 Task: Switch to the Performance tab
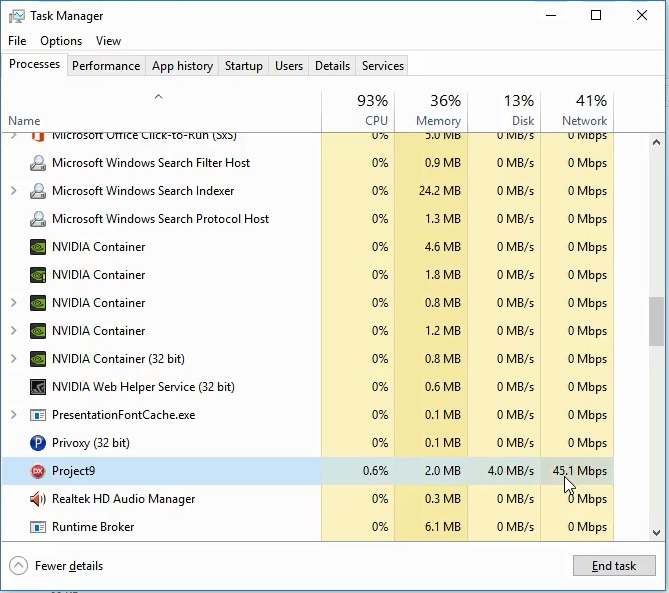click(x=106, y=66)
